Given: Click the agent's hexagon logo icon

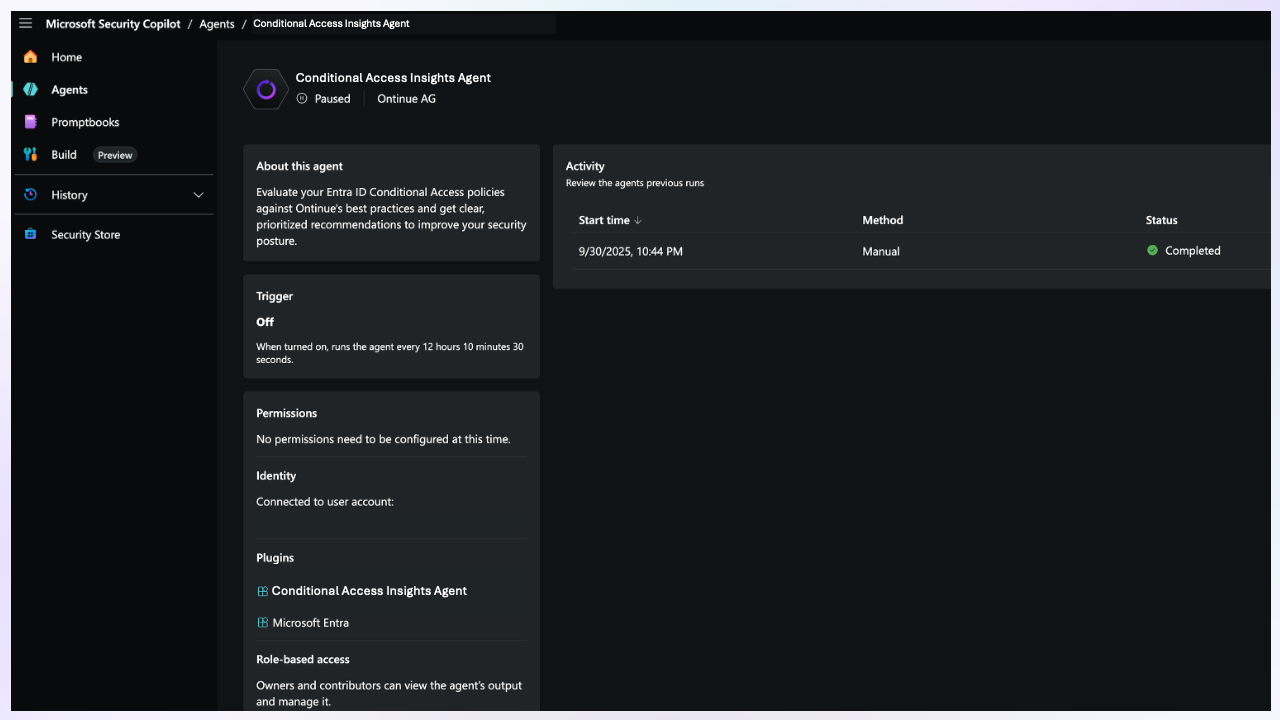Looking at the screenshot, I should pos(266,90).
